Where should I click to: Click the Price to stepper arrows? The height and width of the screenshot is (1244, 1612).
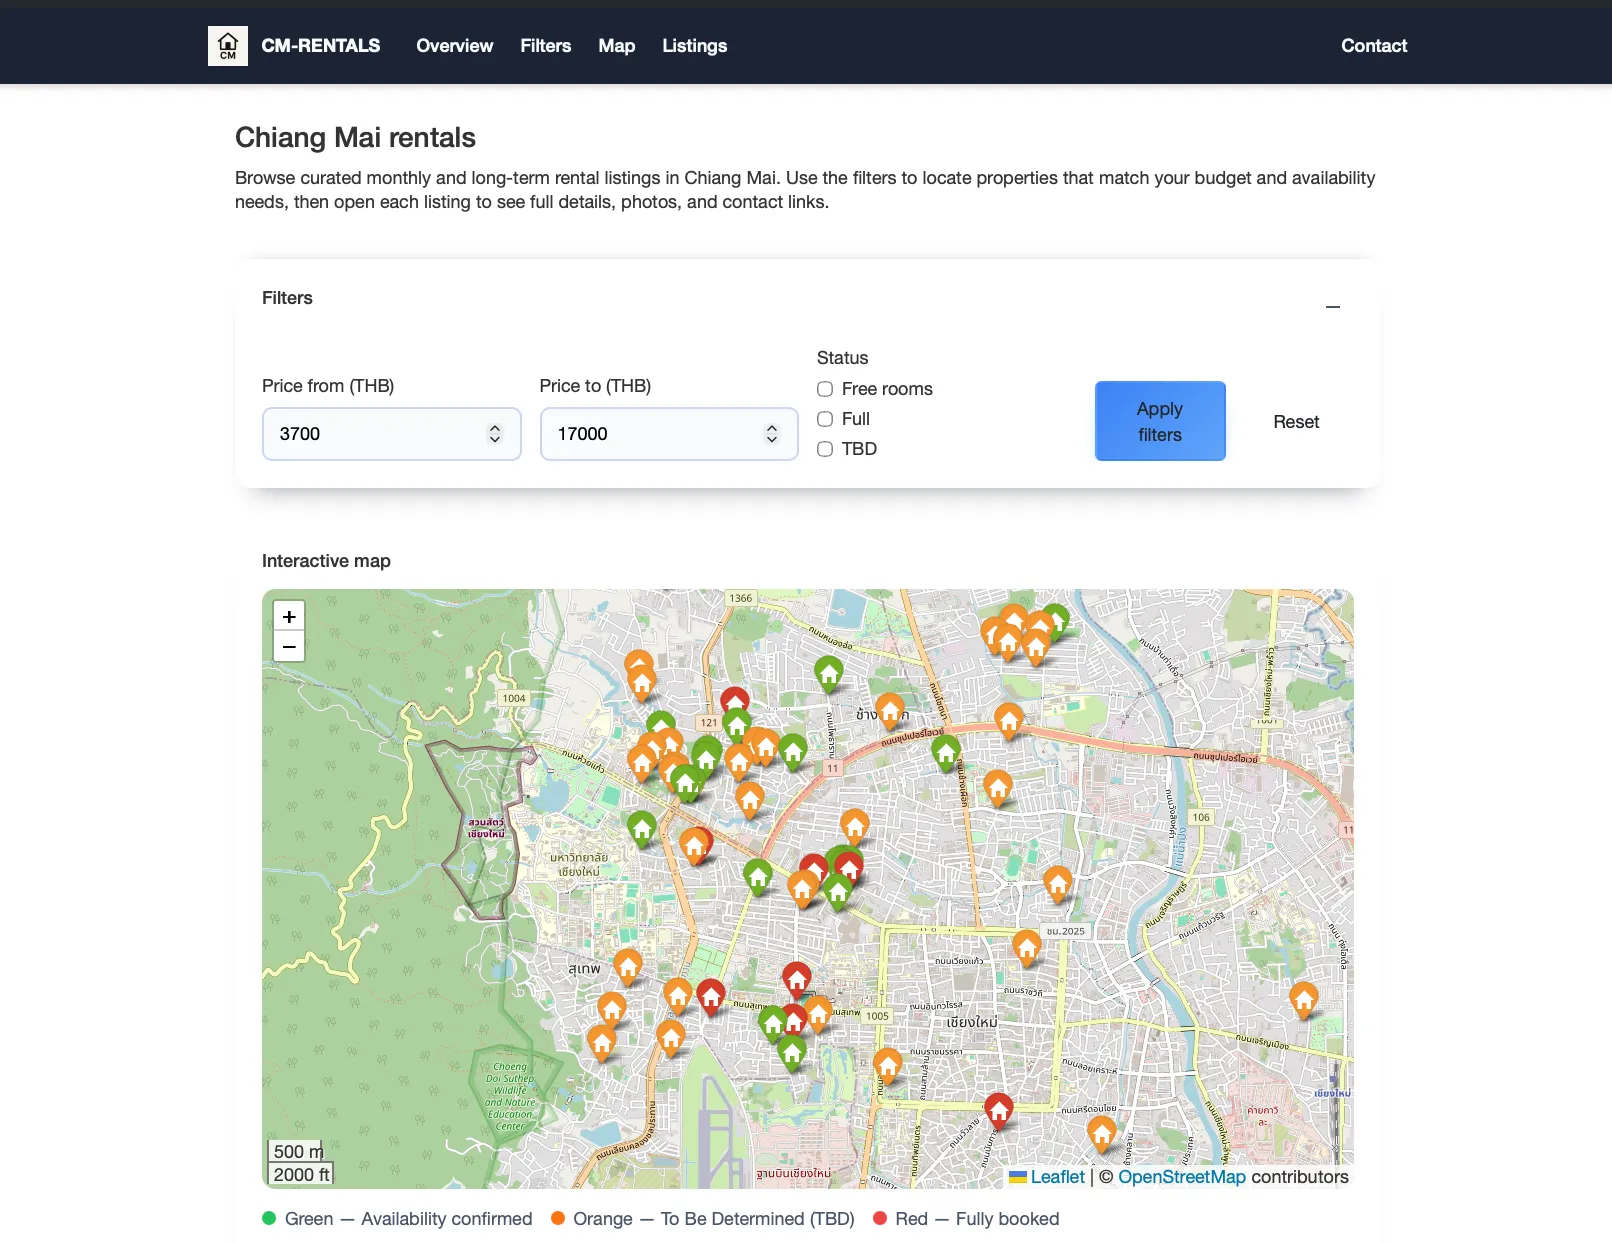click(771, 434)
